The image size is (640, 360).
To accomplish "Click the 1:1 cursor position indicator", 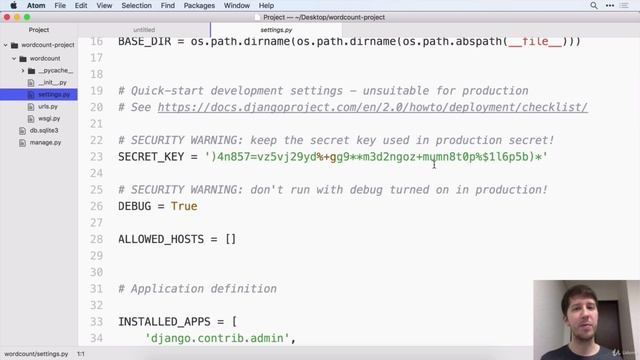I will (81, 354).
